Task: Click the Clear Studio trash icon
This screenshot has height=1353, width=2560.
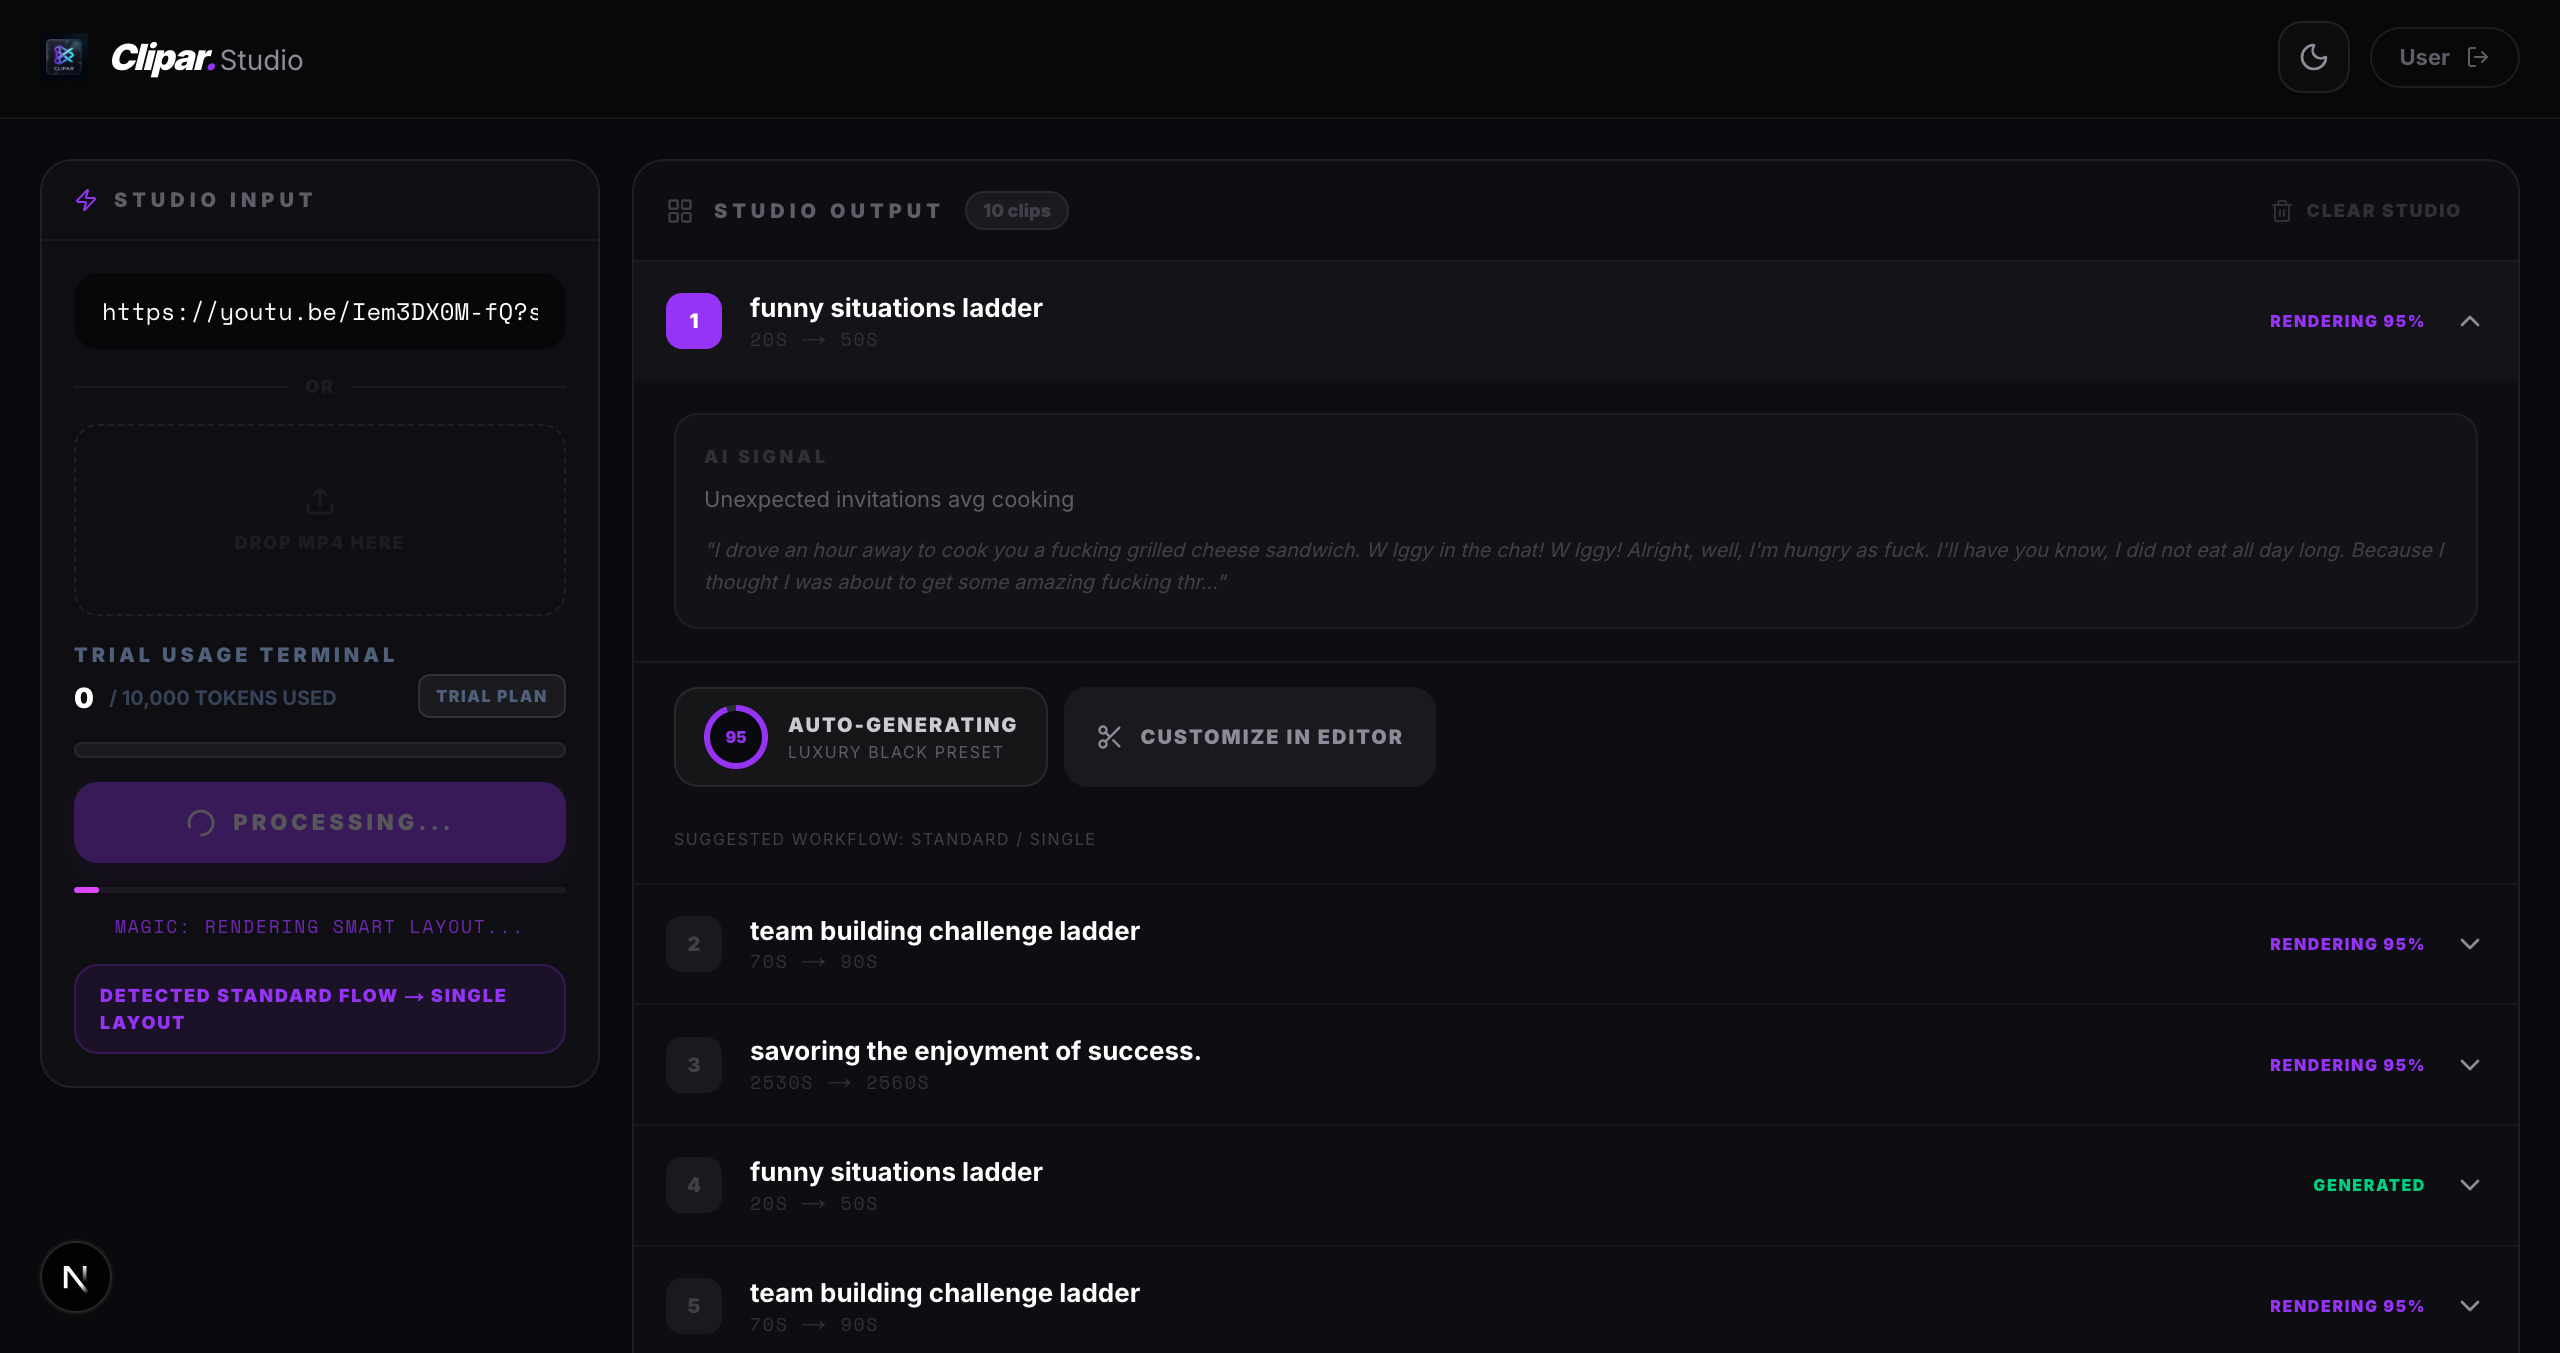Action: point(2281,211)
